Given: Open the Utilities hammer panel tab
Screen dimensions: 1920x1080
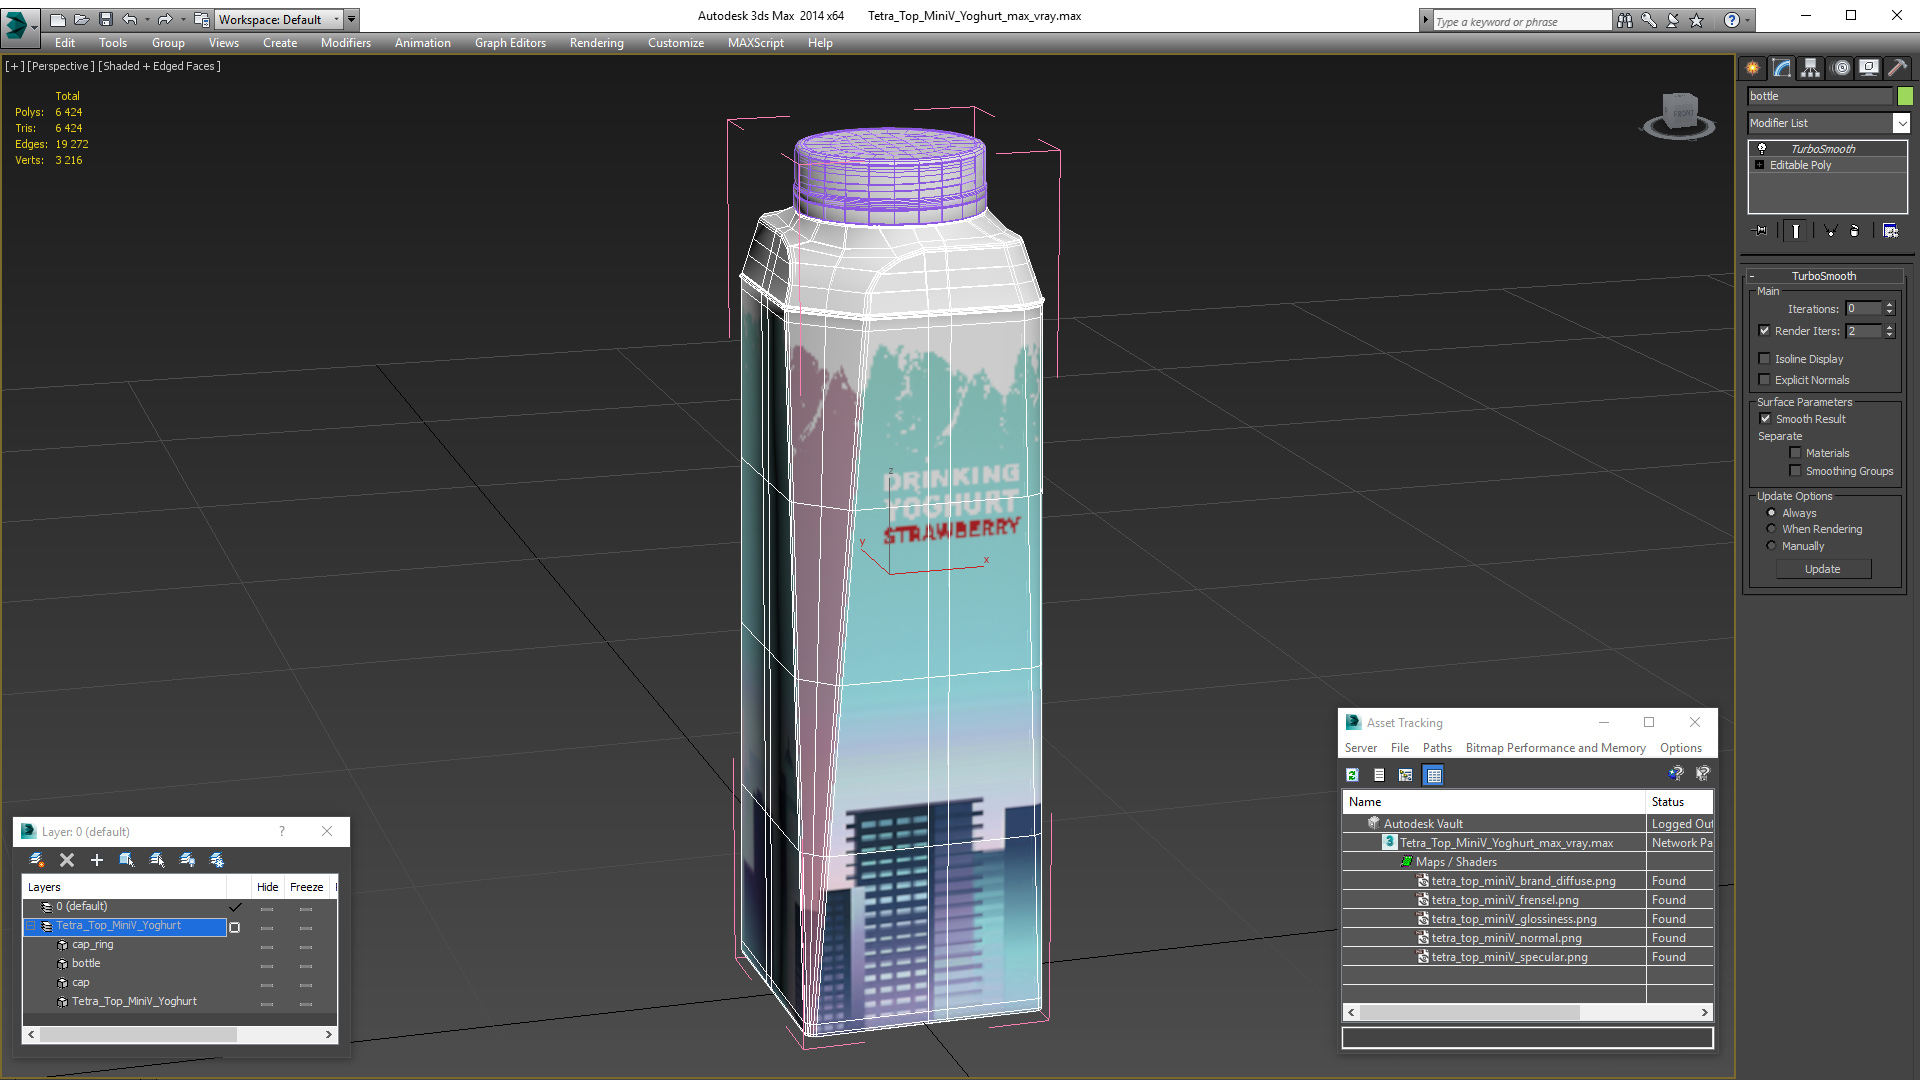Looking at the screenshot, I should pos(1897,68).
